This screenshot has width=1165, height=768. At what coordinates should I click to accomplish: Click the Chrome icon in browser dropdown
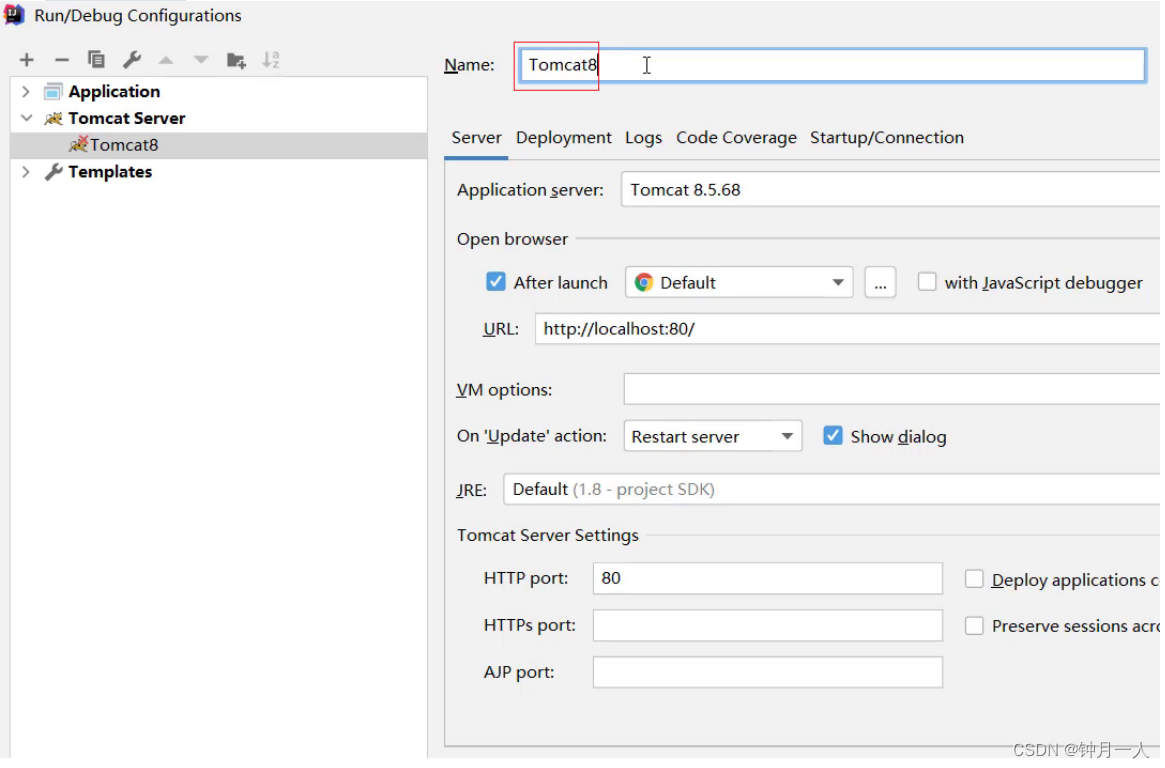pos(644,283)
